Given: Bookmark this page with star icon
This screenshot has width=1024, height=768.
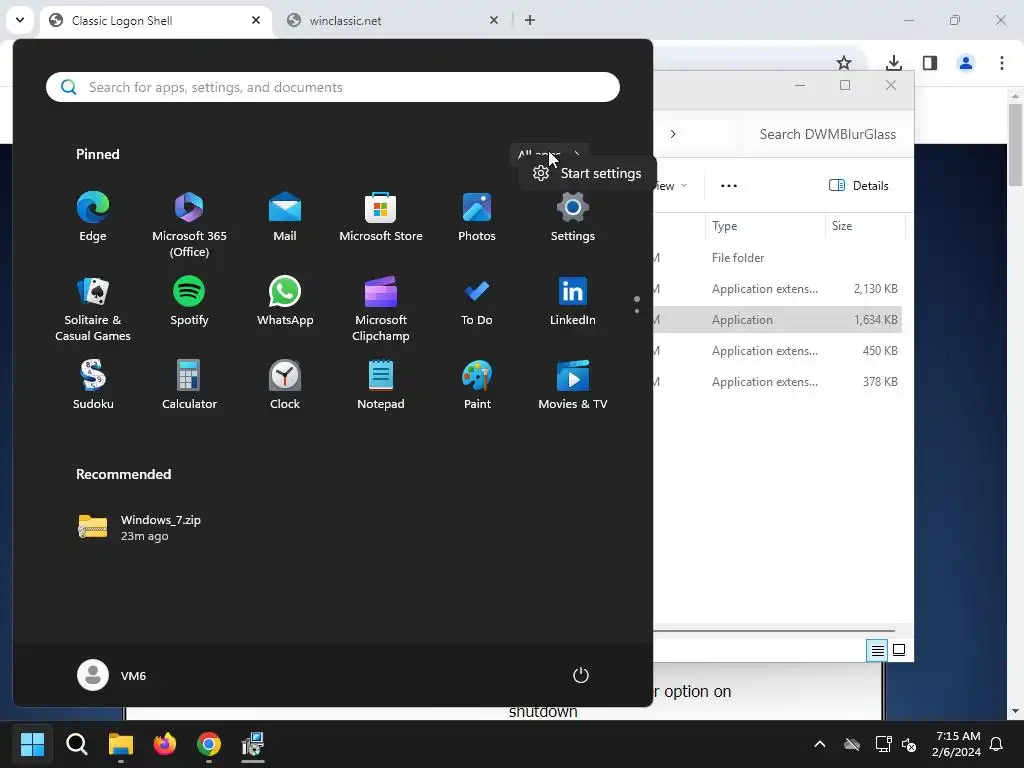Looking at the screenshot, I should pos(844,63).
